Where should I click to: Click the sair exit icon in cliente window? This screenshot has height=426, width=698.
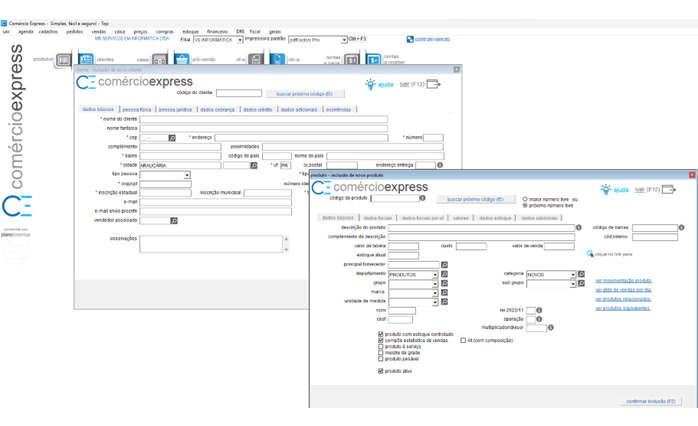click(x=433, y=84)
